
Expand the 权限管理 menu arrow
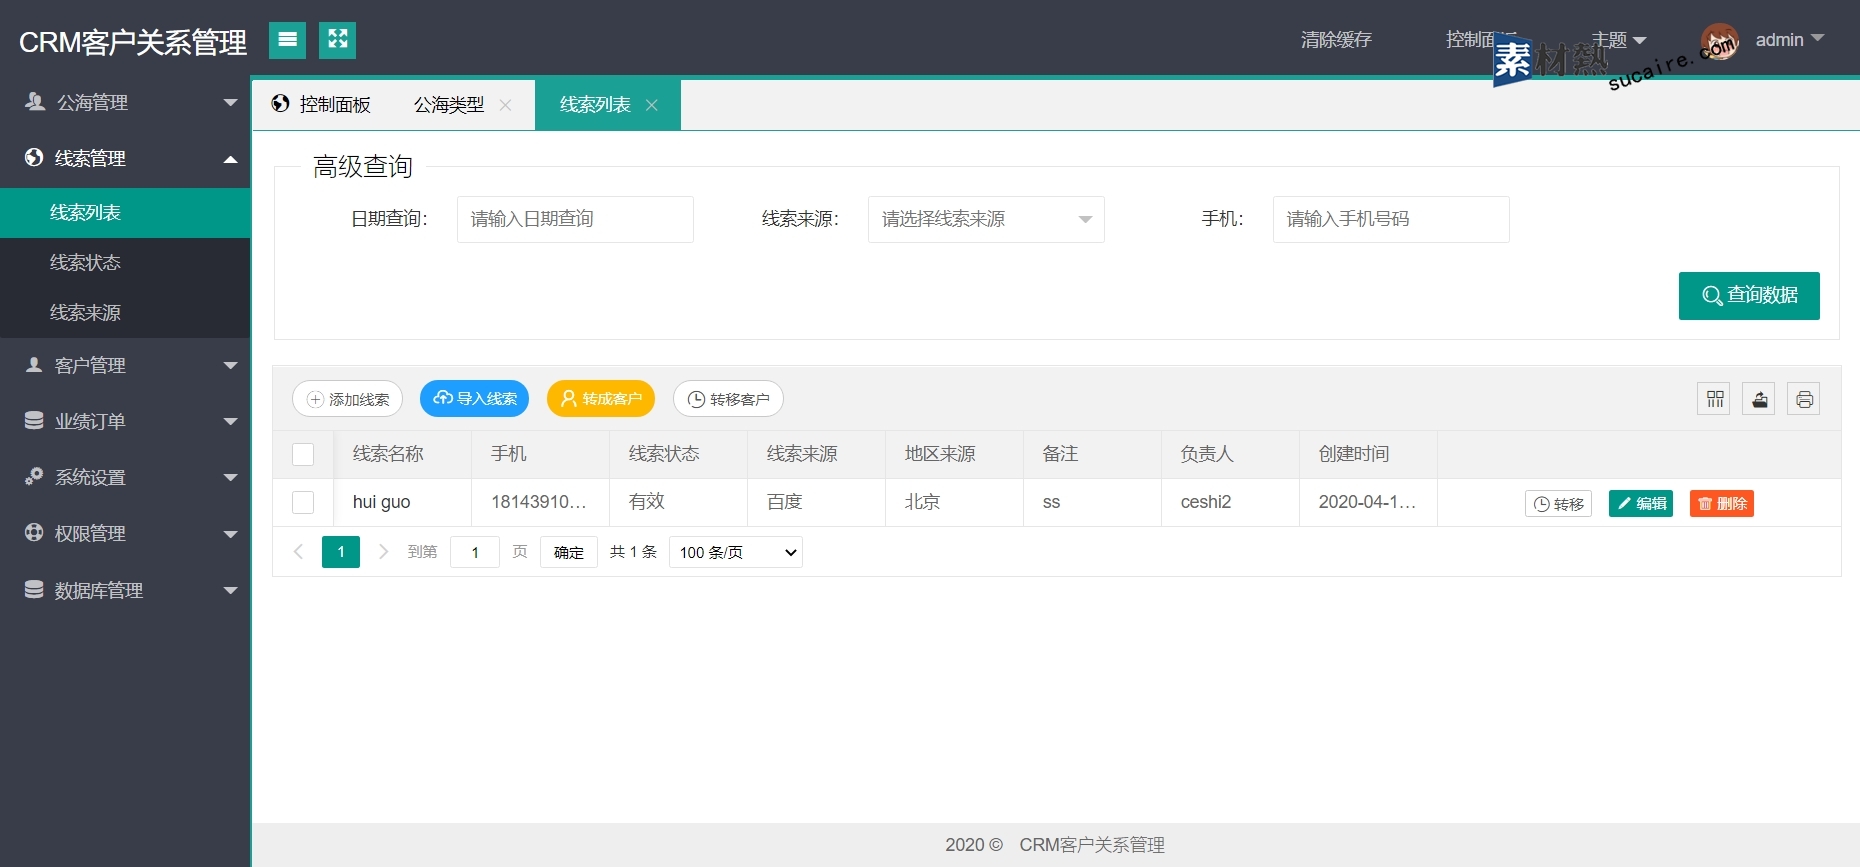click(231, 534)
